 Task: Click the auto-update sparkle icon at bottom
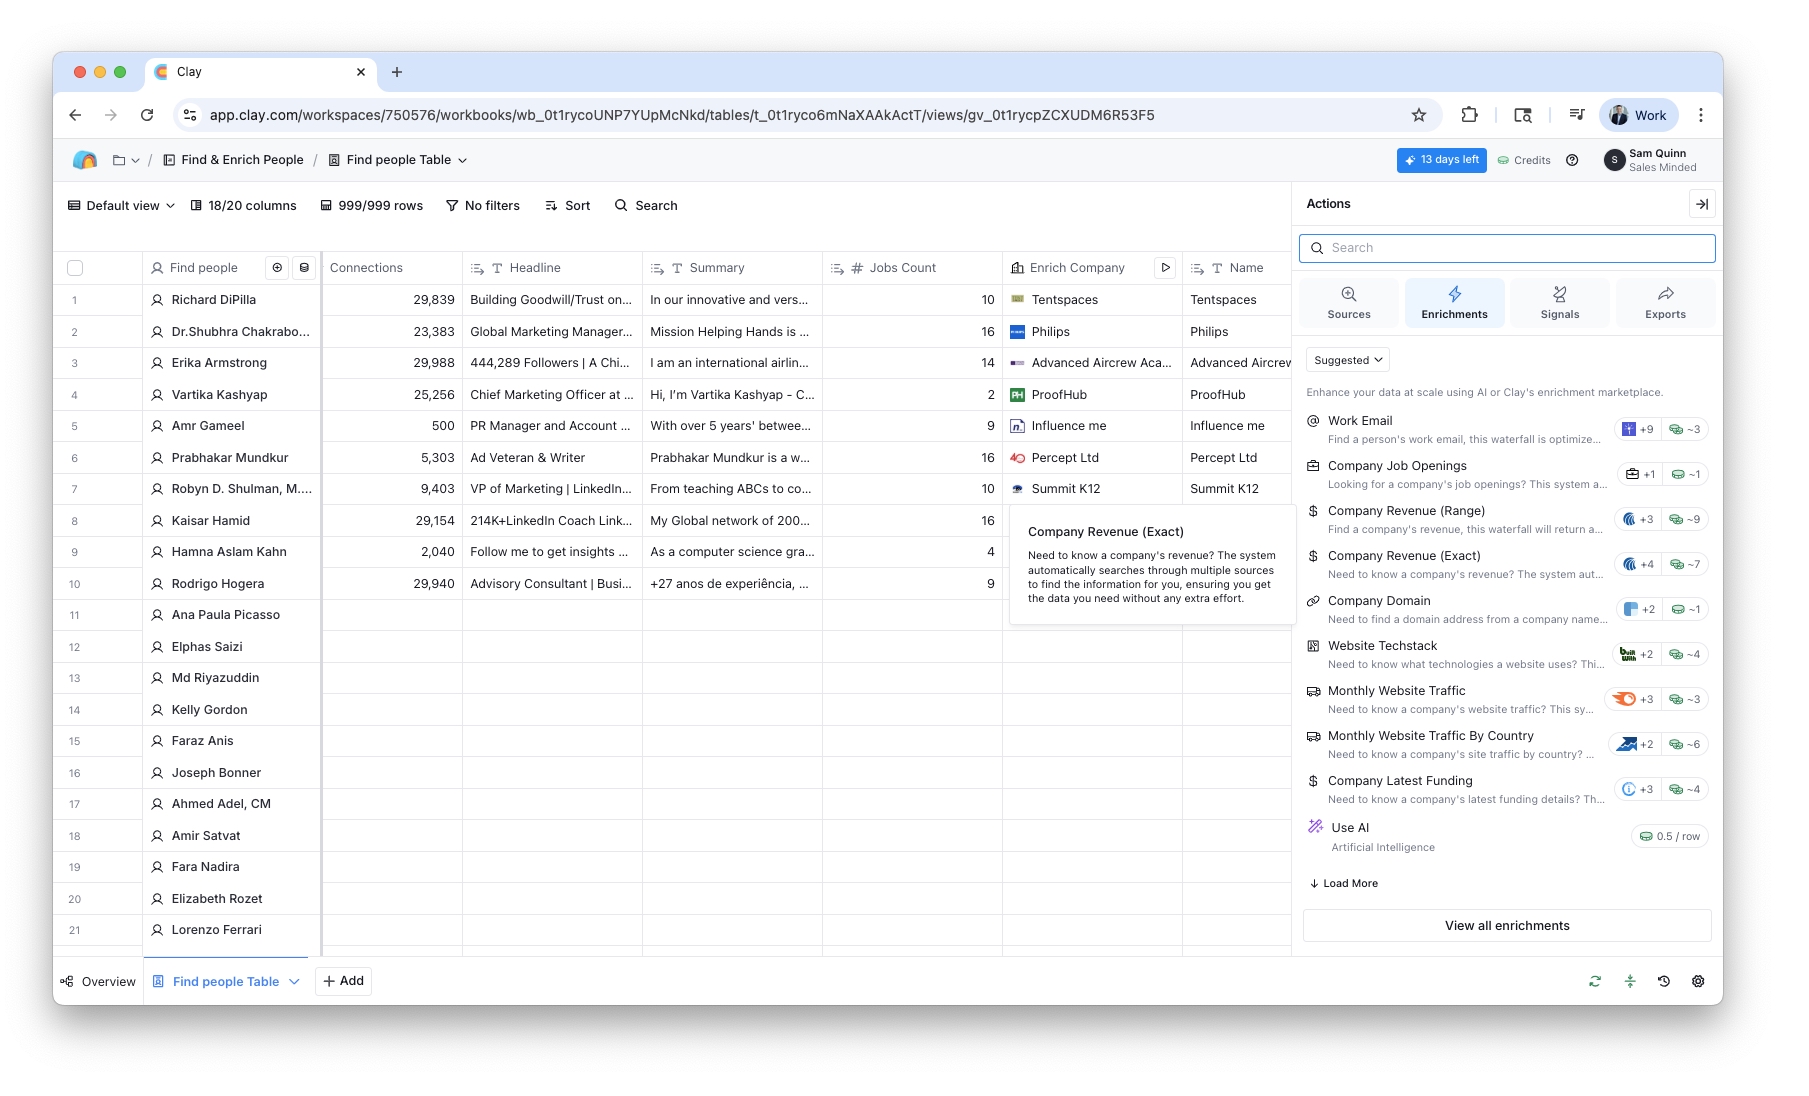[1630, 982]
